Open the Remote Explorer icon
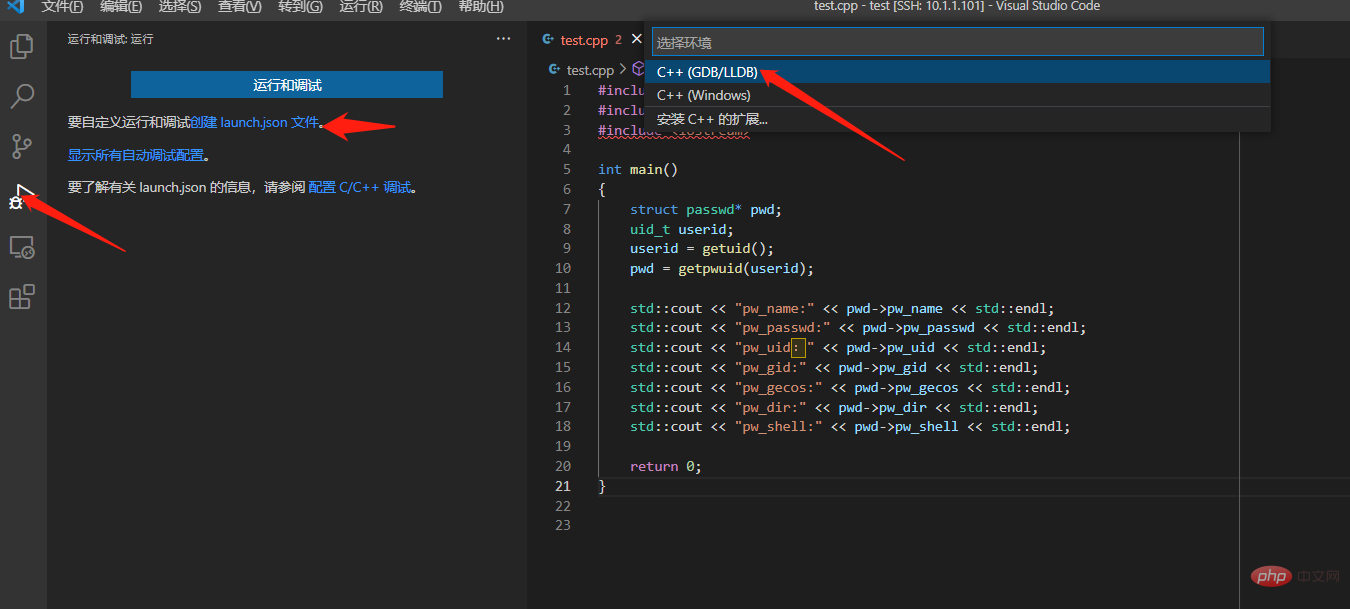The width and height of the screenshot is (1350, 609). (21, 246)
